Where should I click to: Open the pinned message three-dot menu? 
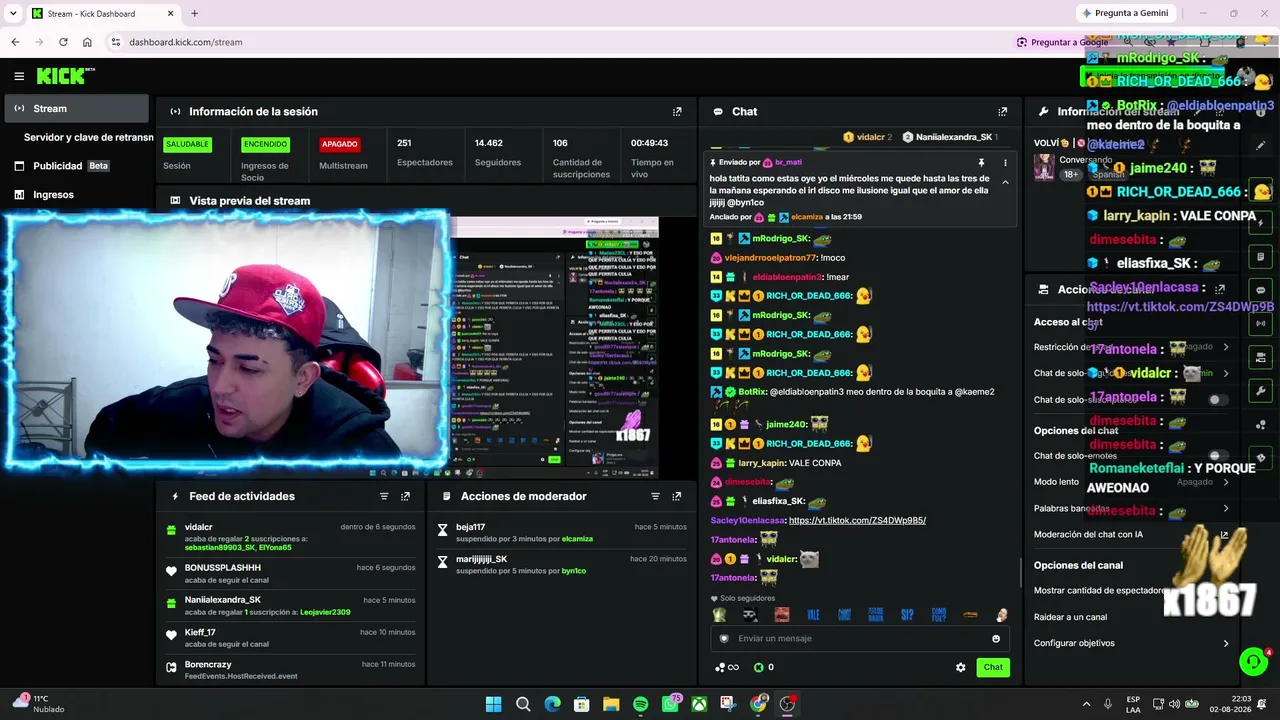pyautogui.click(x=1005, y=162)
